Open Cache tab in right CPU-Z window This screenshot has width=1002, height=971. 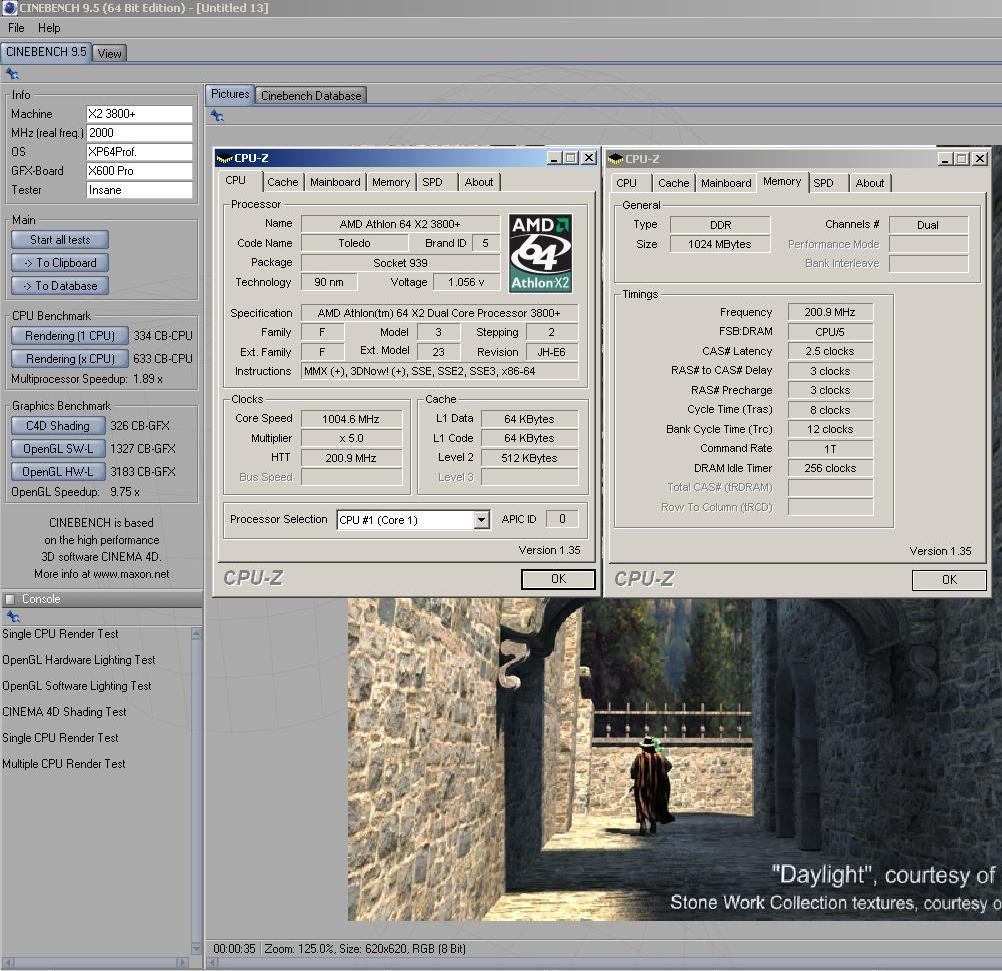pyautogui.click(x=674, y=183)
